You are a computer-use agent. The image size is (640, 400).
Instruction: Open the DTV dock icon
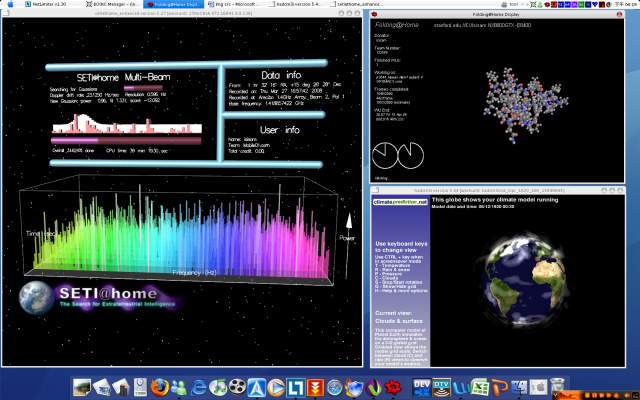click(441, 387)
